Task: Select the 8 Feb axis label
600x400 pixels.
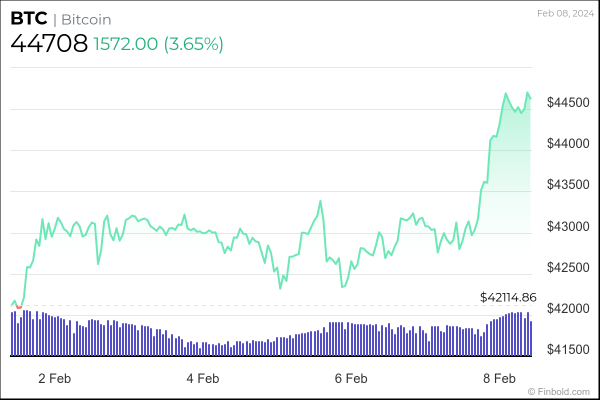Action: [498, 379]
